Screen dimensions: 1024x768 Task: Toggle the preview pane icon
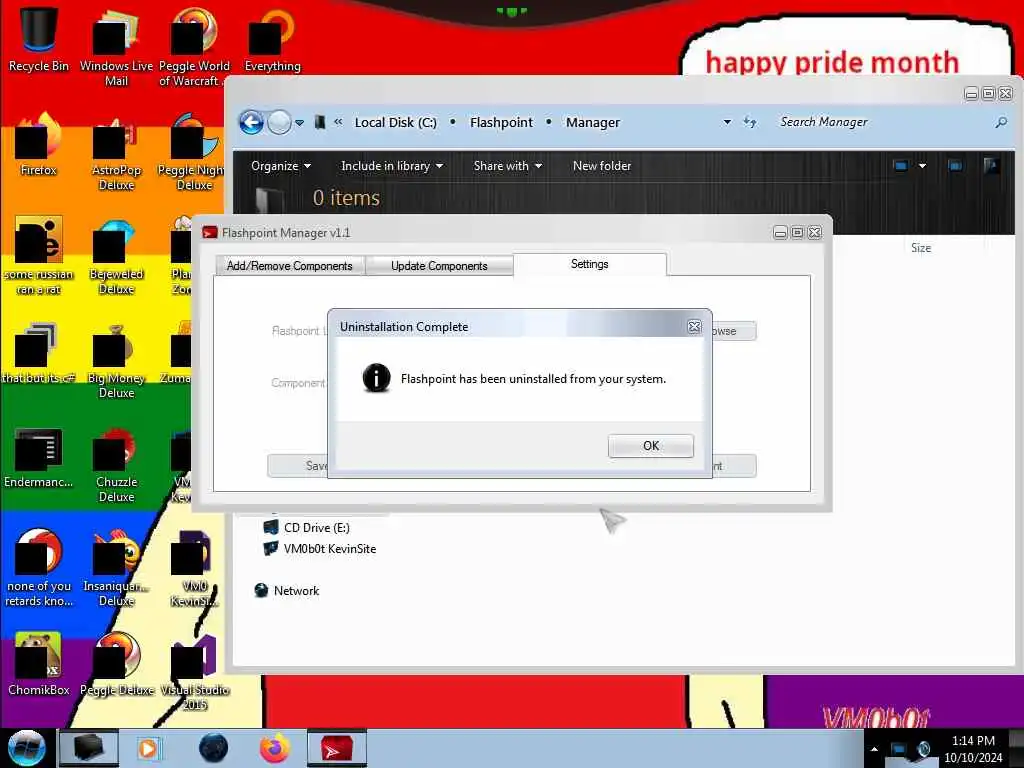coord(955,166)
